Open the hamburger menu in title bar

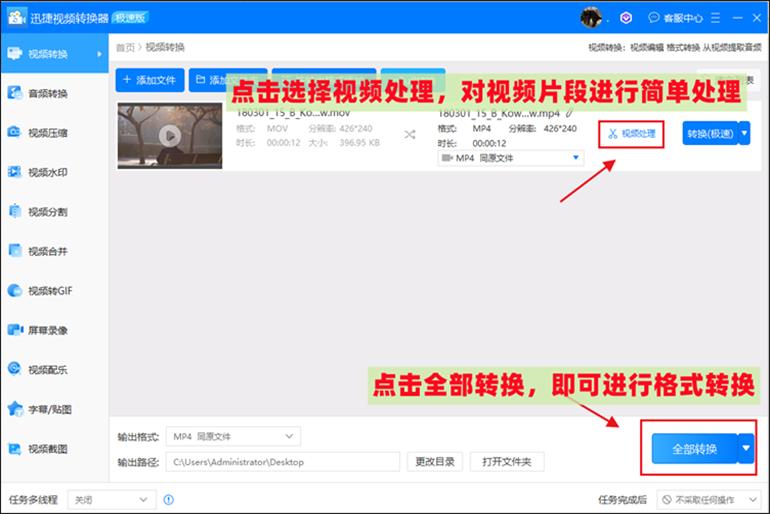715,18
